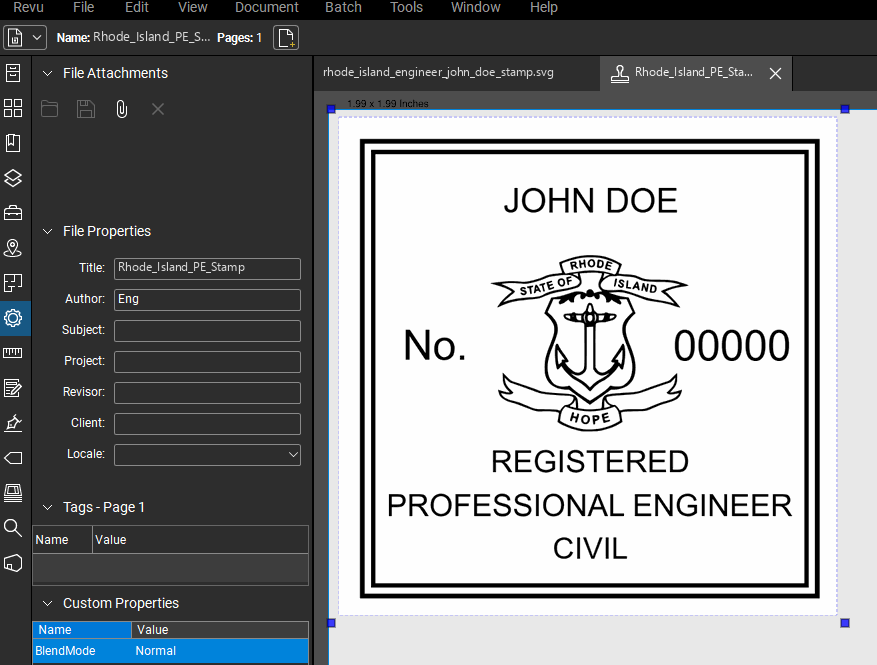Click the Custom Properties Value column header
Screen dimensions: 877x665
(x=220, y=630)
